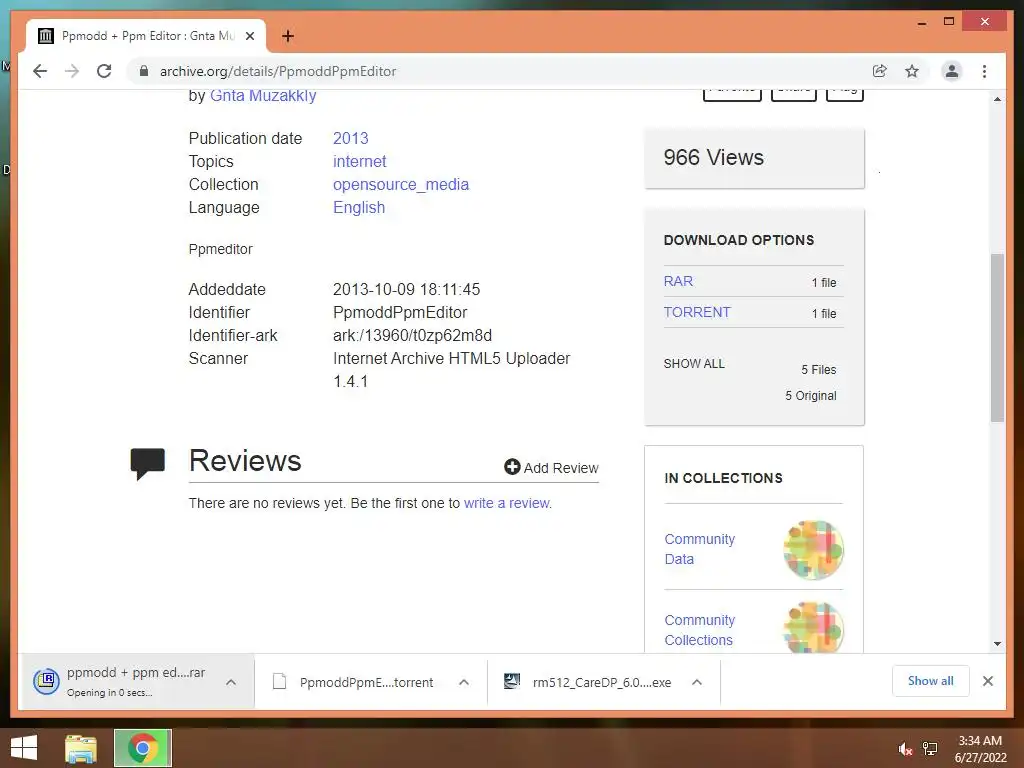Click the 2013 publication date link
The image size is (1024, 768).
(351, 138)
